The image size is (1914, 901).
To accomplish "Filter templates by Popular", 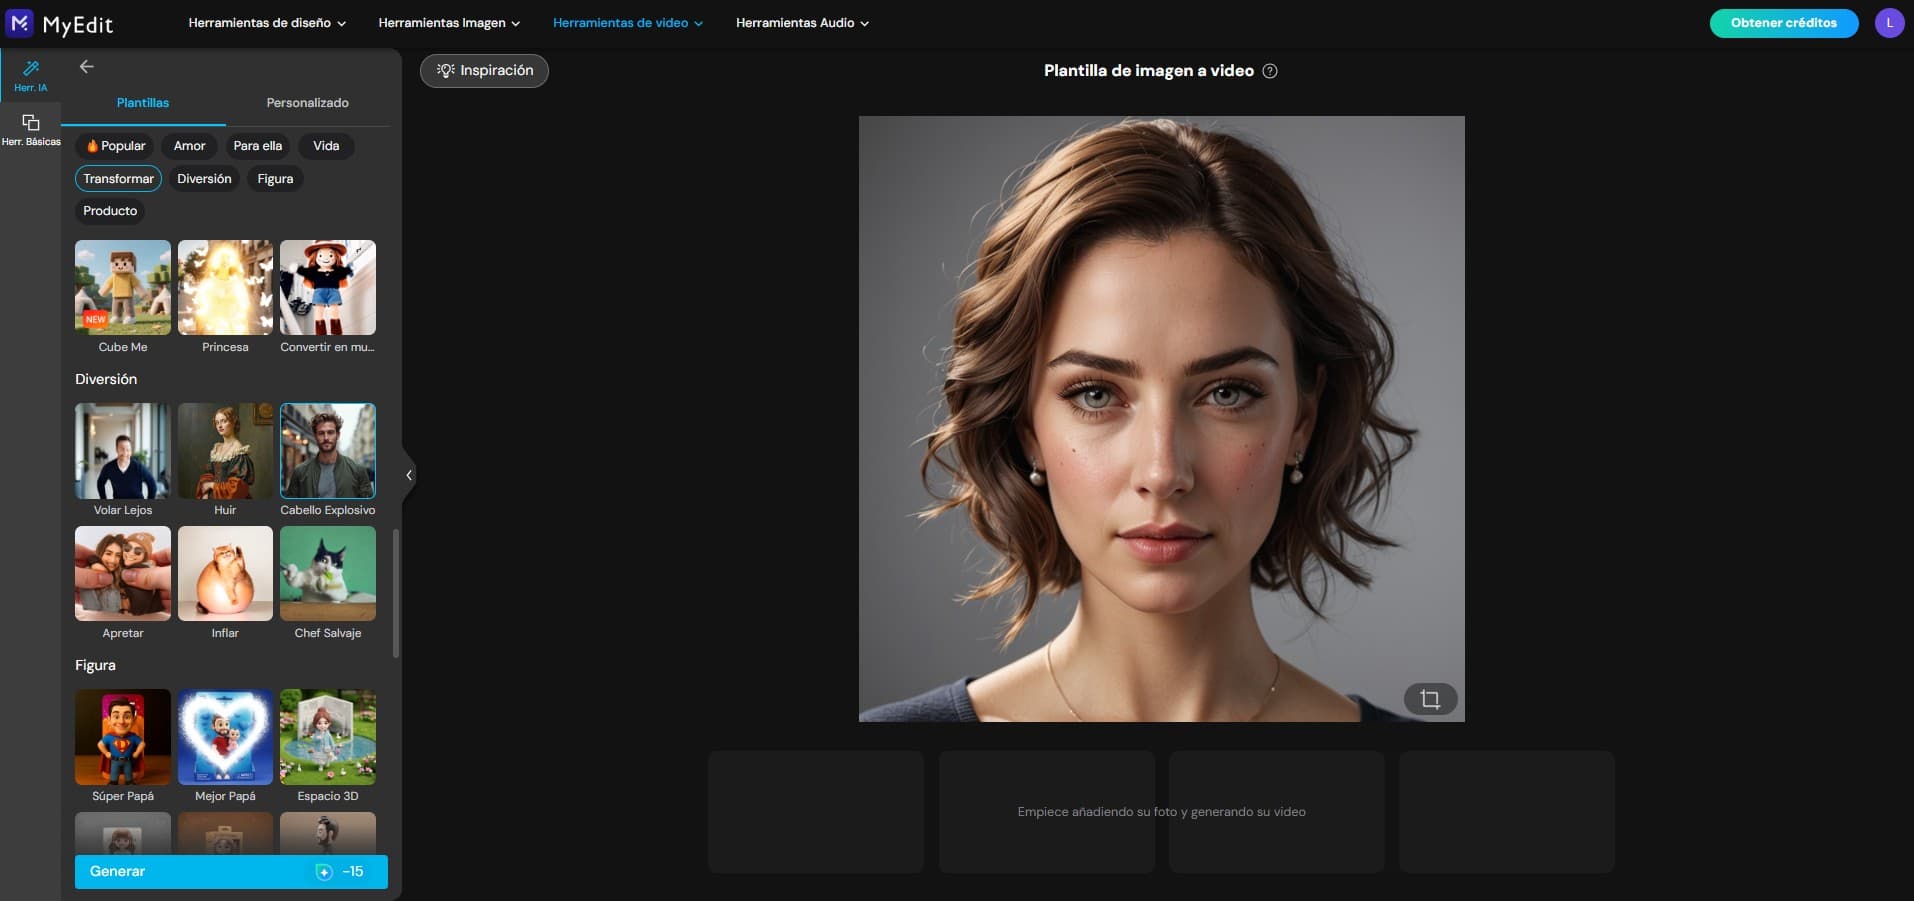I will point(115,146).
